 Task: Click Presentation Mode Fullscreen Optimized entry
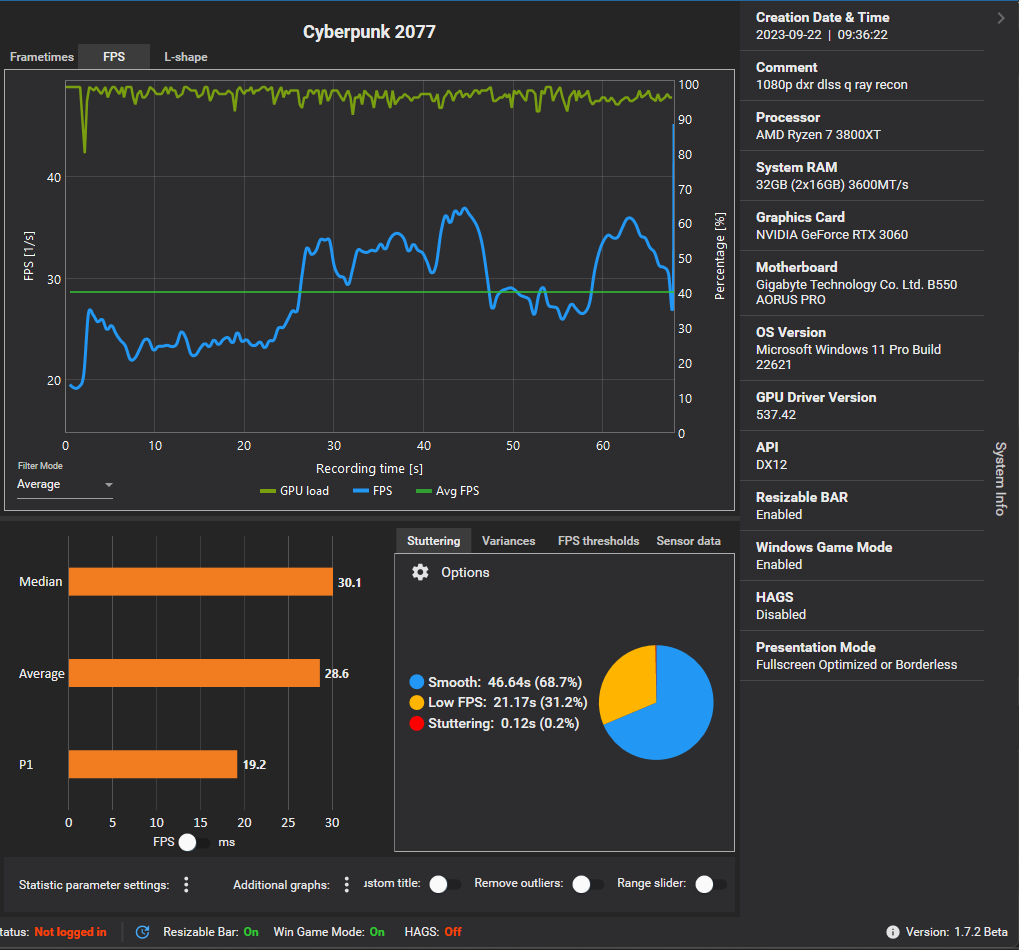(x=861, y=656)
